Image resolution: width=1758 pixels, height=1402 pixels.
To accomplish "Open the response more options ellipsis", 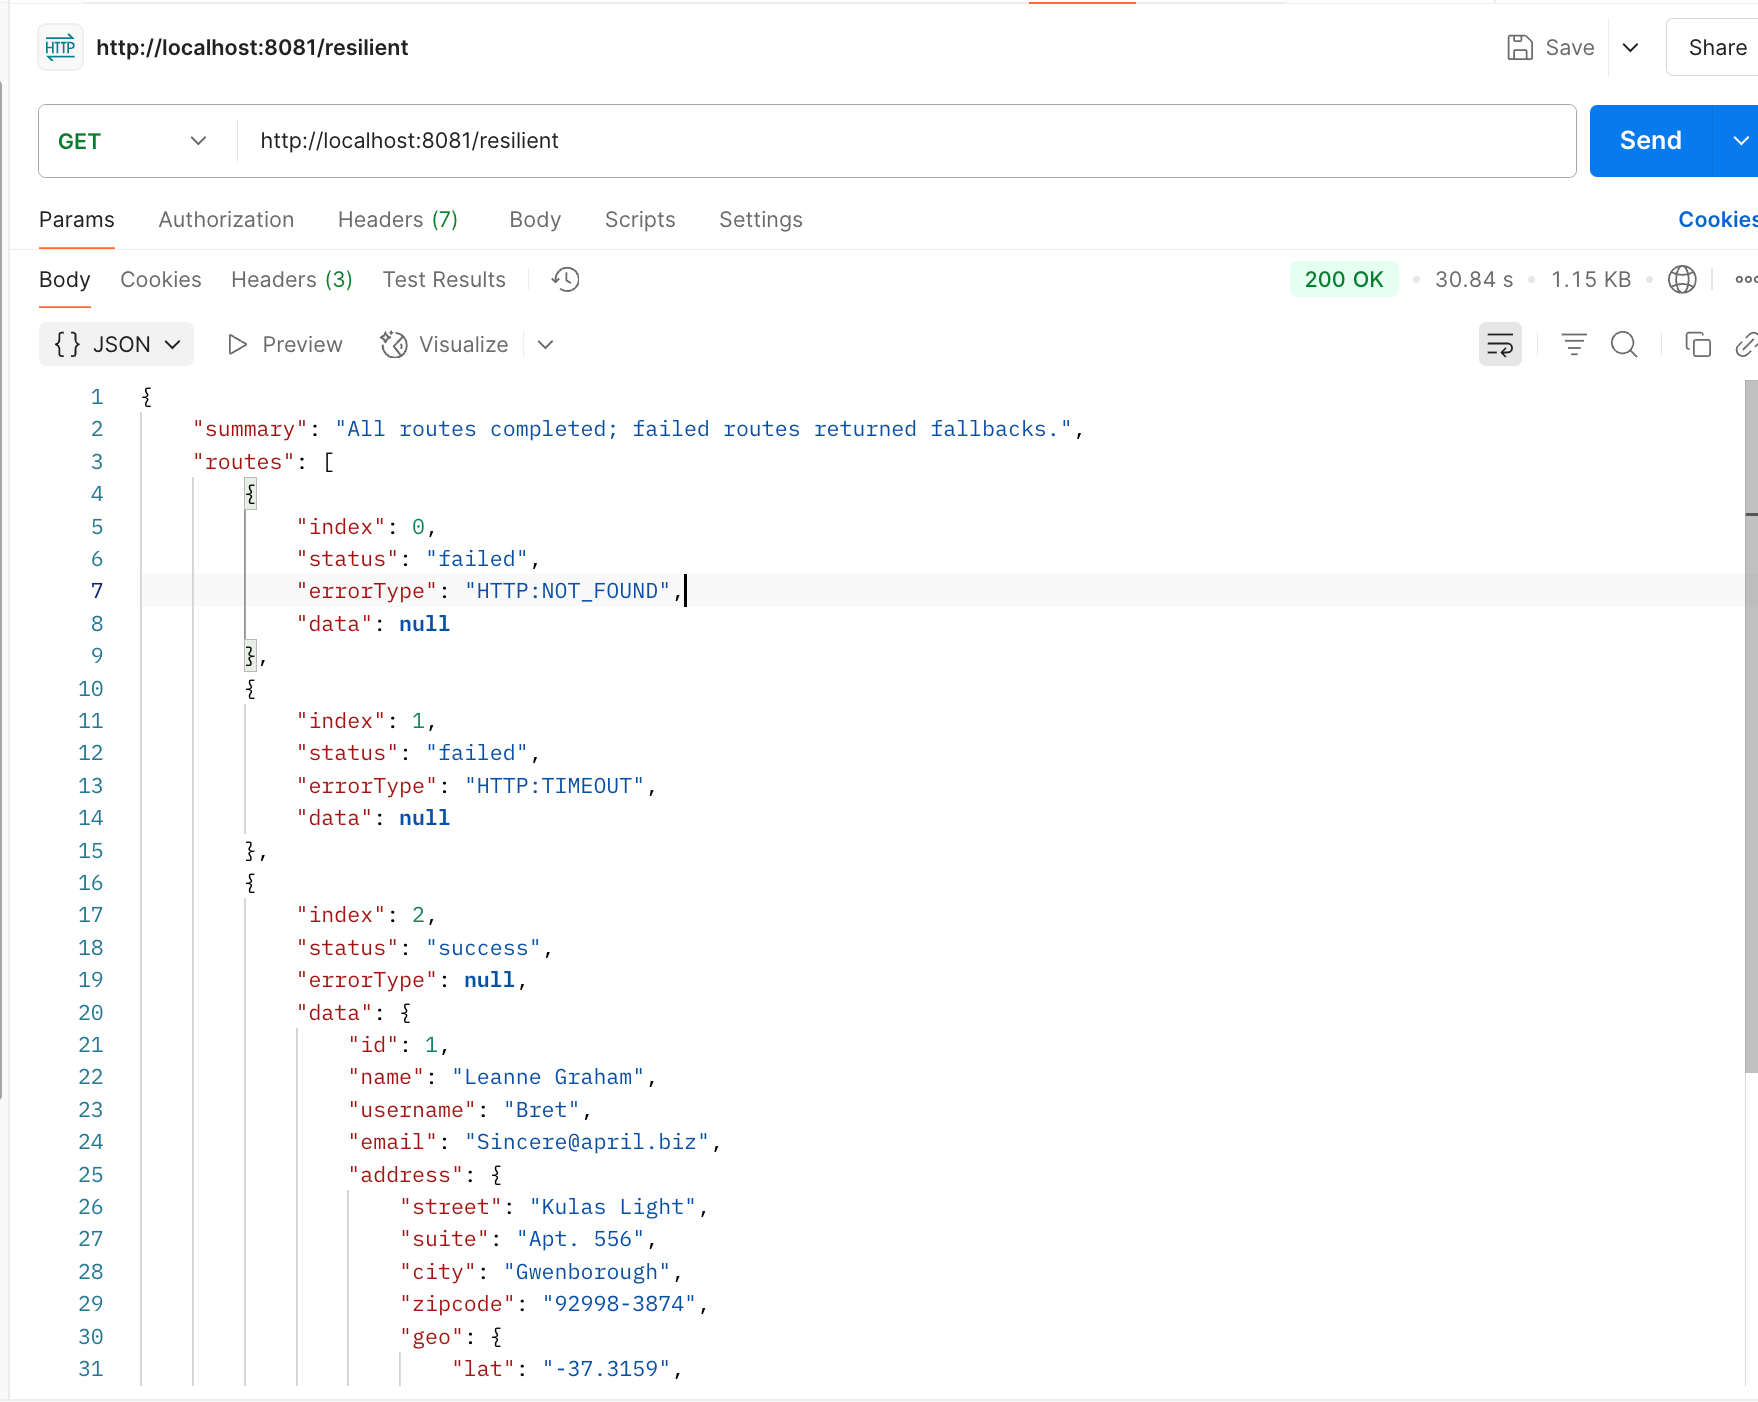I will click(x=1746, y=280).
